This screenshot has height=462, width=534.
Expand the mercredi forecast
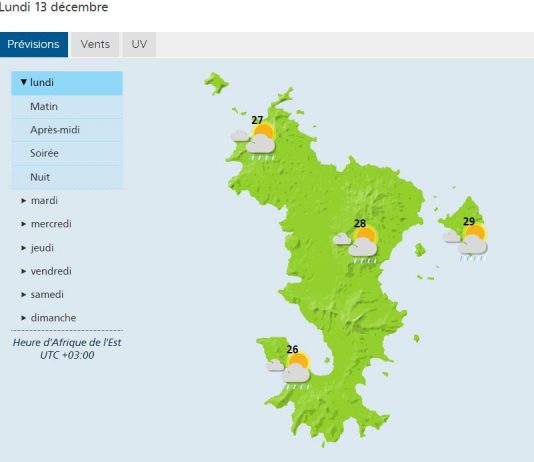pos(67,224)
